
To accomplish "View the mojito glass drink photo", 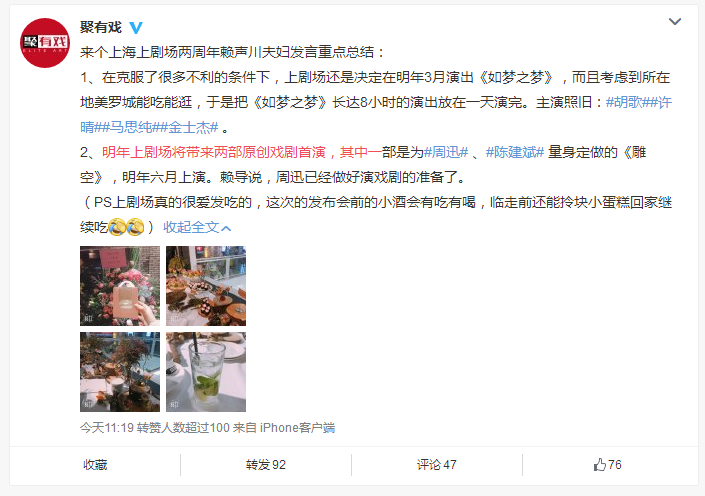I will point(206,372).
